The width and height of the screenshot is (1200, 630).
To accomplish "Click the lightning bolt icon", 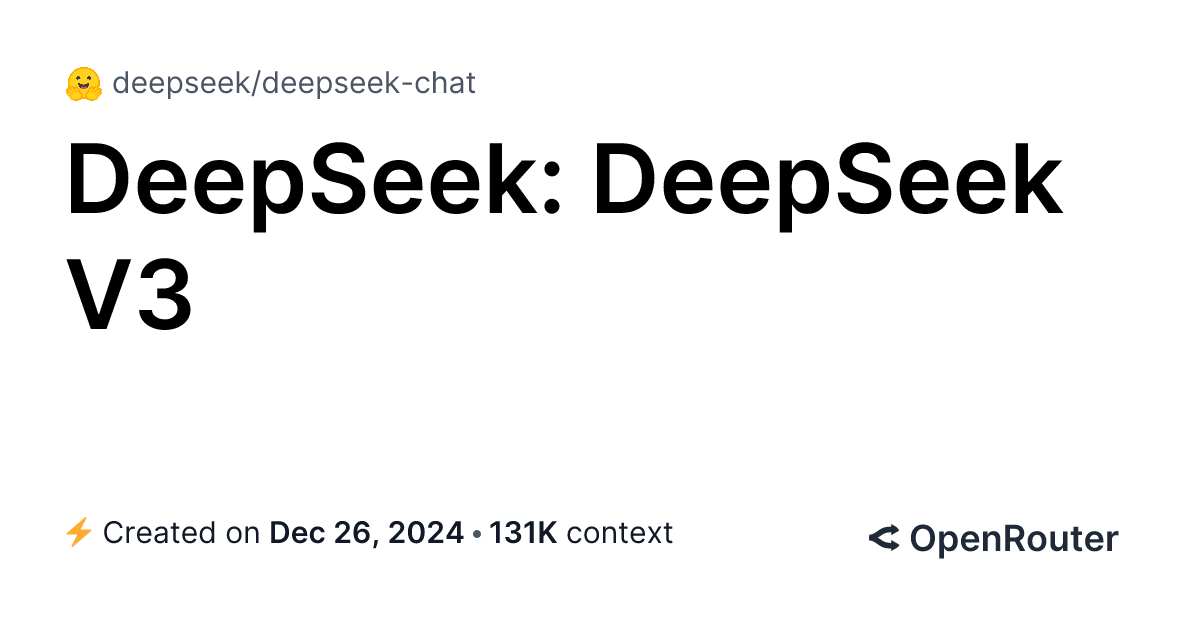I will click(78, 533).
